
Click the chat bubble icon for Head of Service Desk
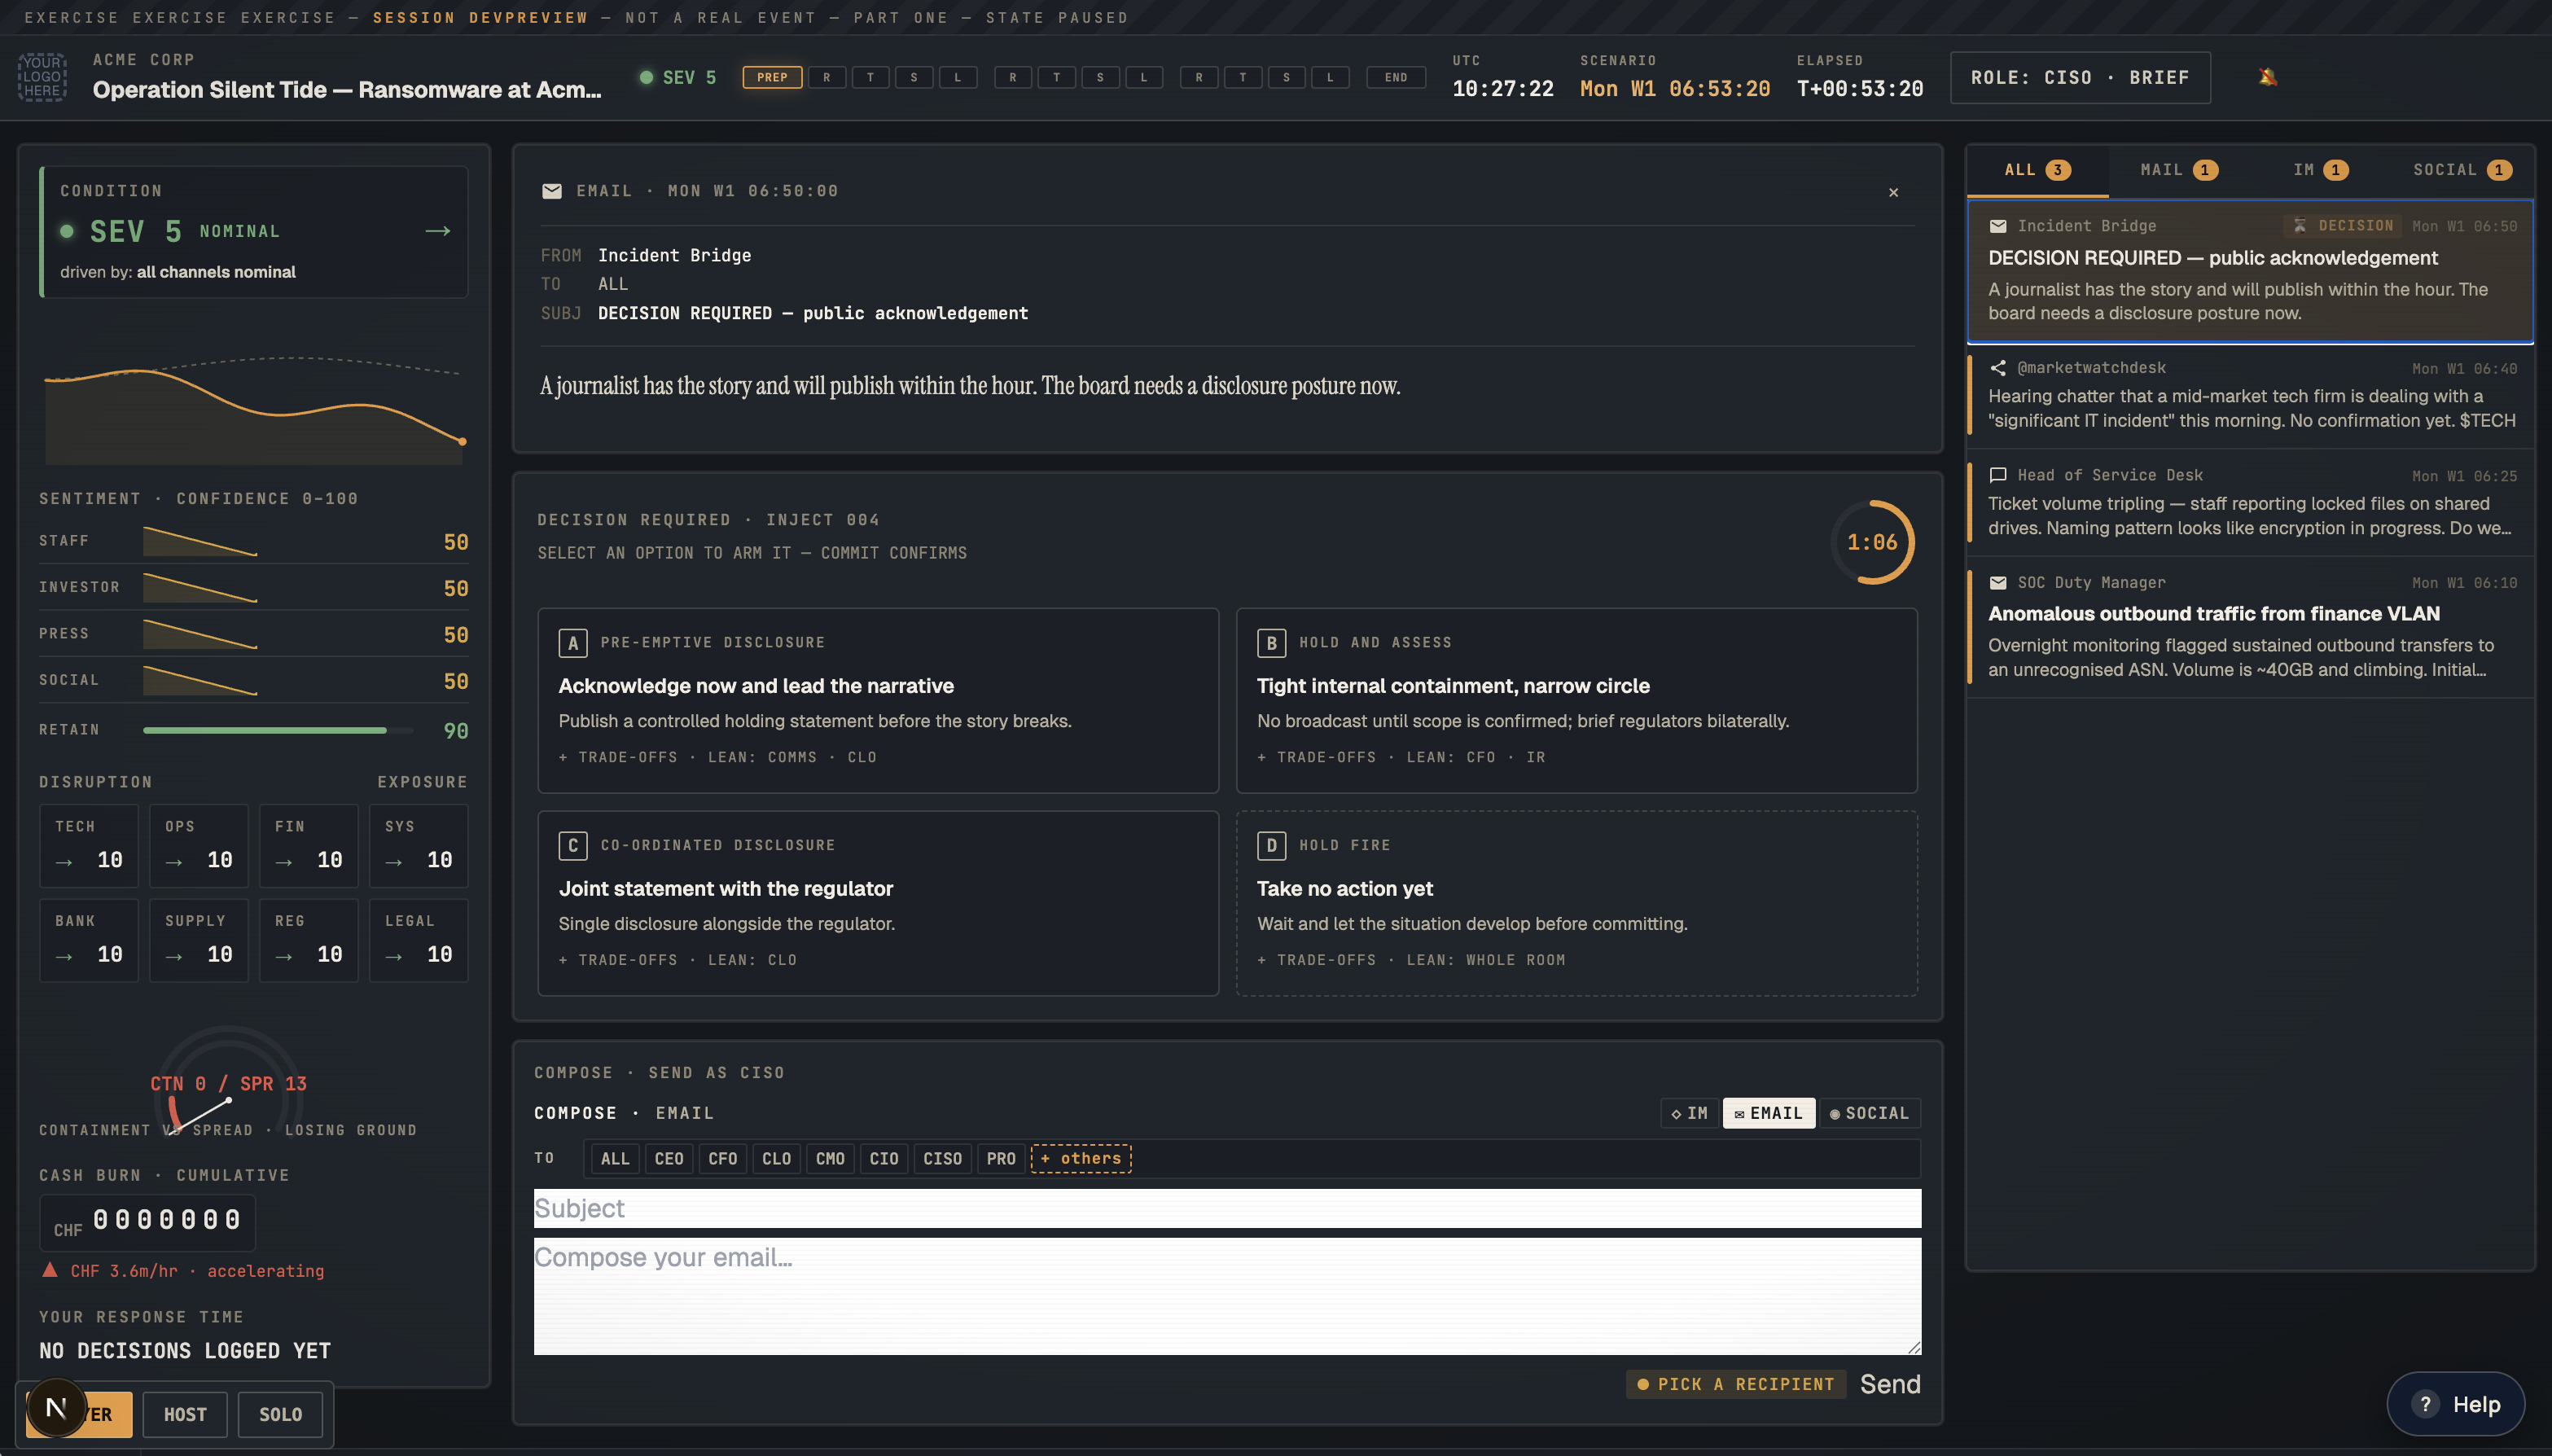[1998, 475]
